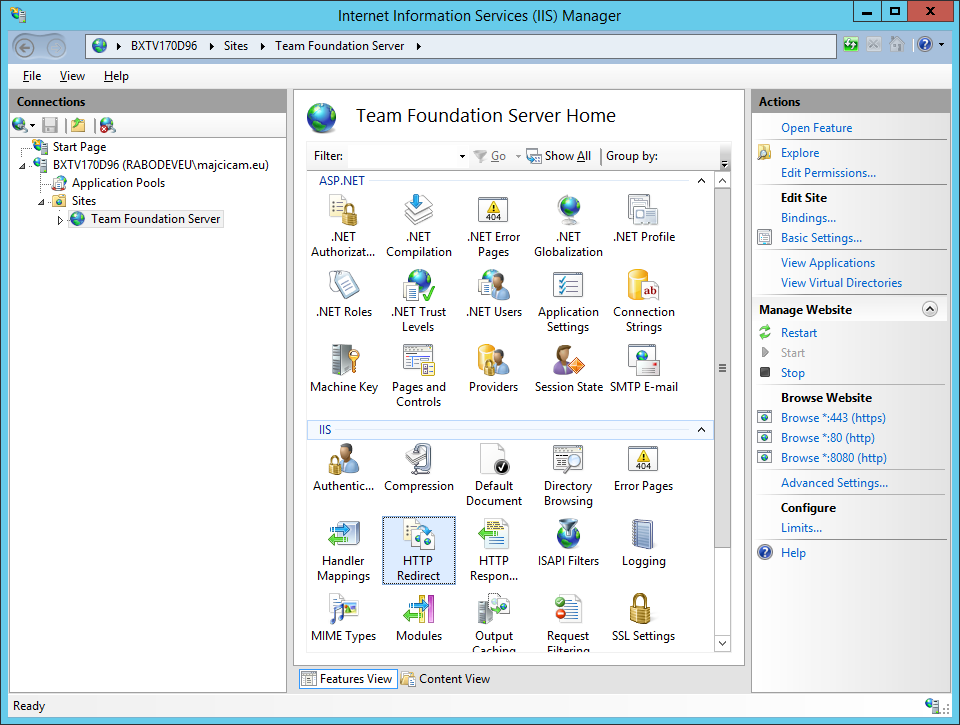Open .NET Trust Levels feature

419,302
